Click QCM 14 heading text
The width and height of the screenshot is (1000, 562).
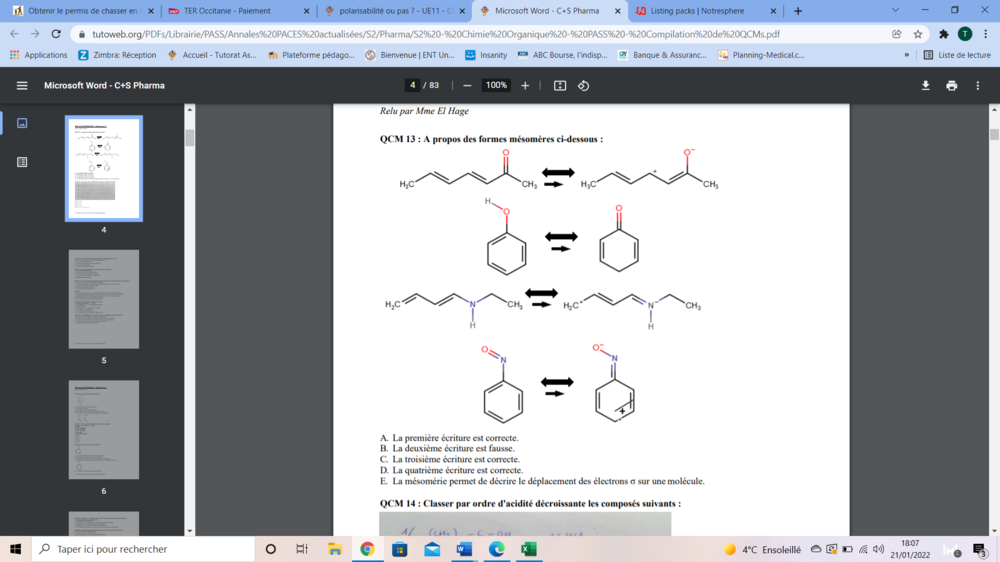coord(530,503)
